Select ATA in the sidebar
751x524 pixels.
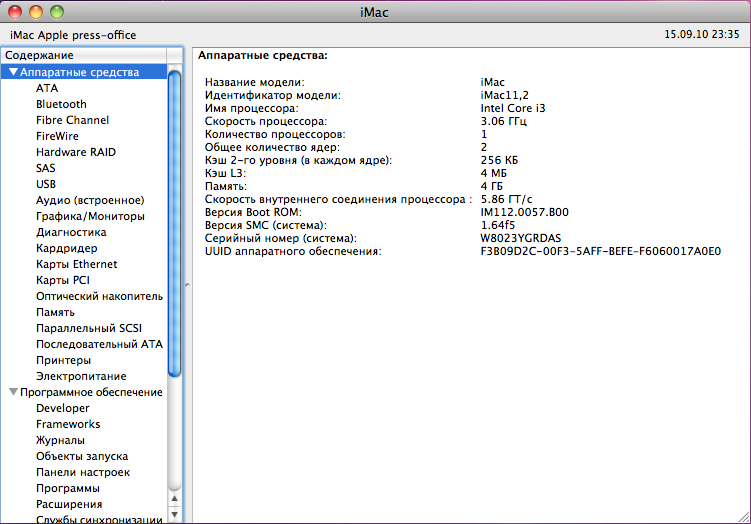(x=47, y=88)
